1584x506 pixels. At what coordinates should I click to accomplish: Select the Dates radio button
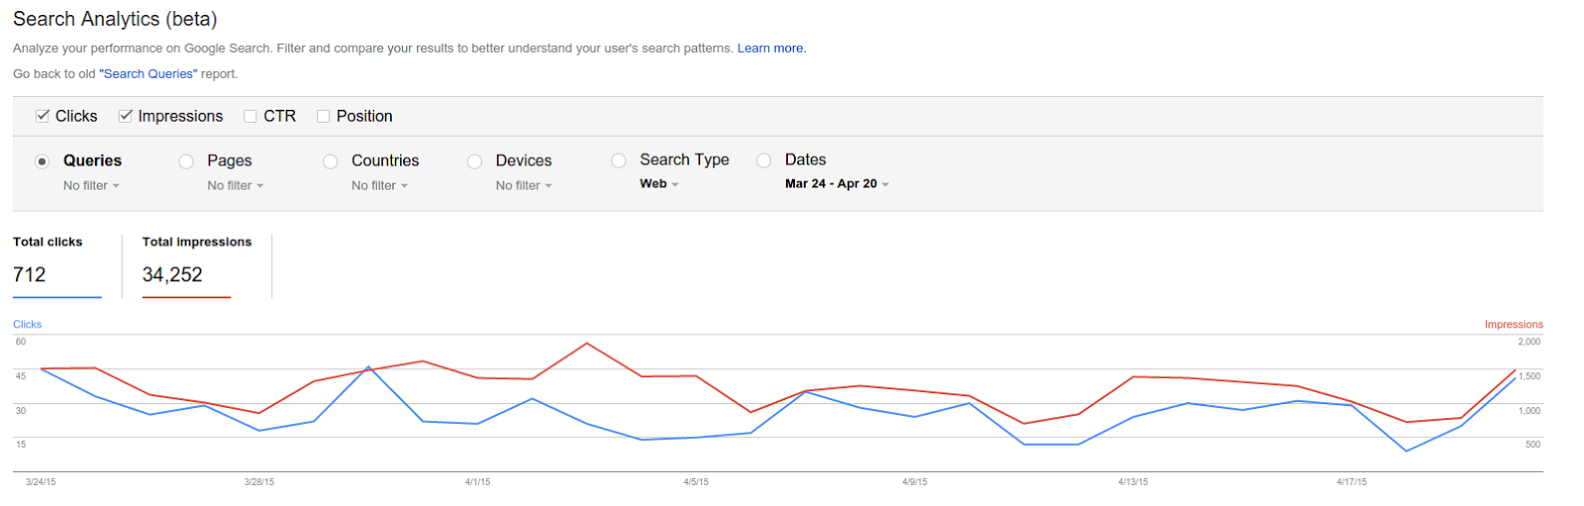click(764, 160)
